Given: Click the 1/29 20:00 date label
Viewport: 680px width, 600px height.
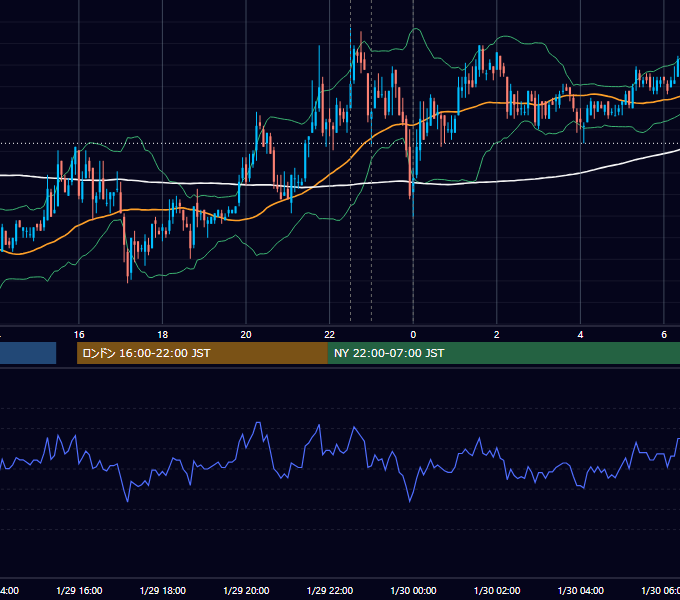Looking at the screenshot, I should click(x=246, y=591).
